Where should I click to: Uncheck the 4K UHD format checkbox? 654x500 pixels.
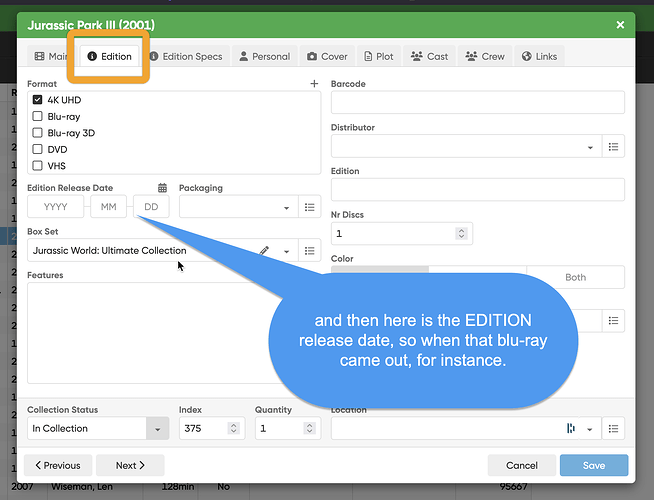pos(38,100)
